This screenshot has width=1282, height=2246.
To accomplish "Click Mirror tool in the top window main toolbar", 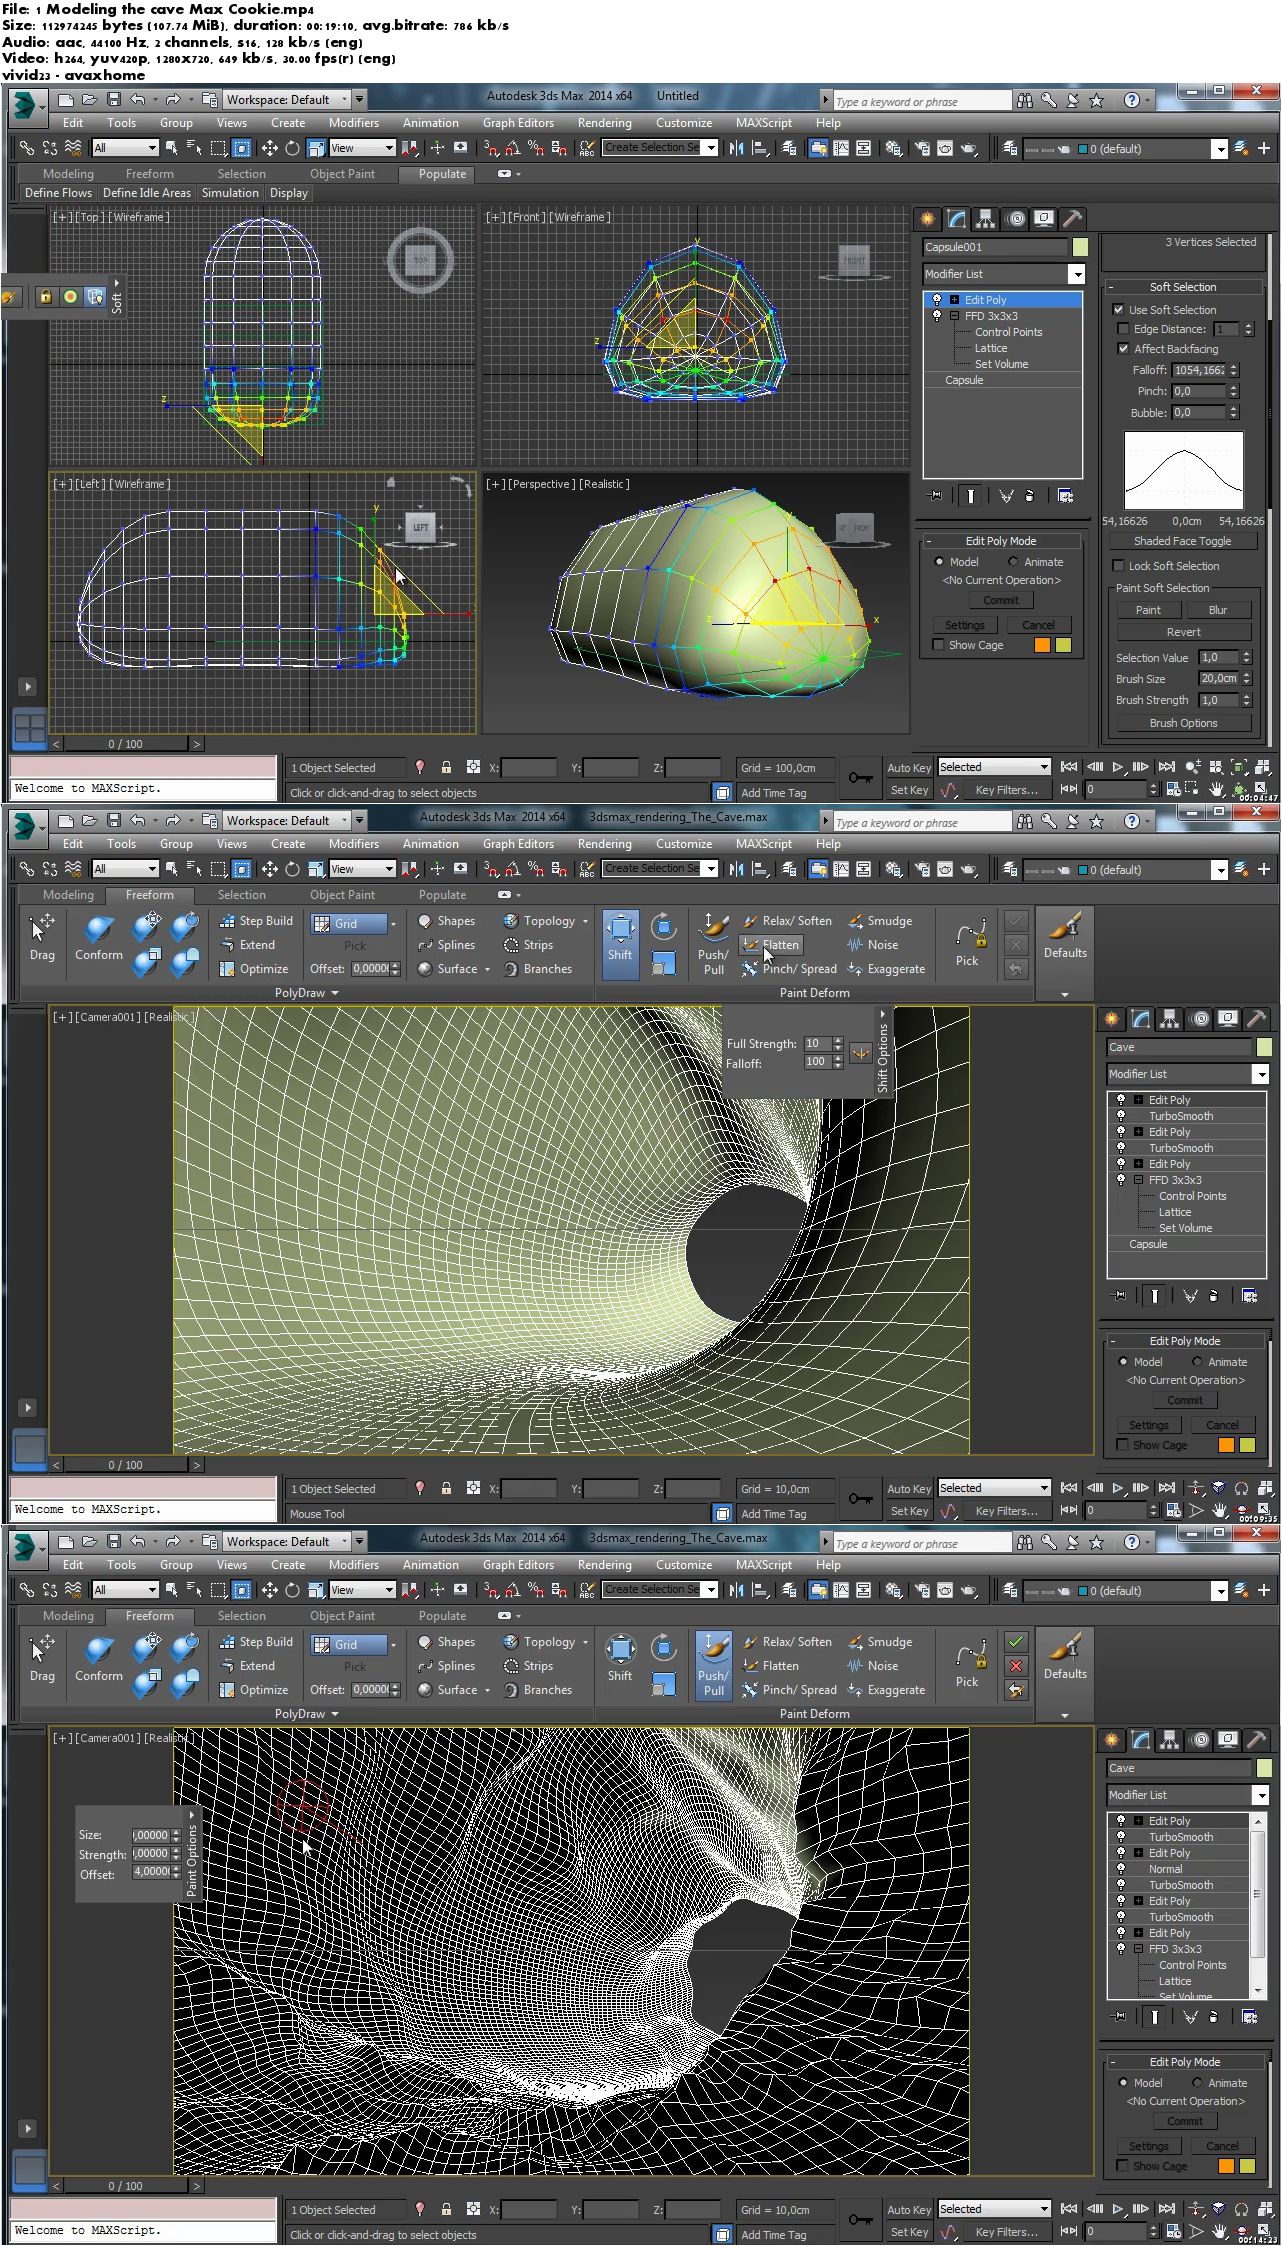I will pyautogui.click(x=737, y=148).
